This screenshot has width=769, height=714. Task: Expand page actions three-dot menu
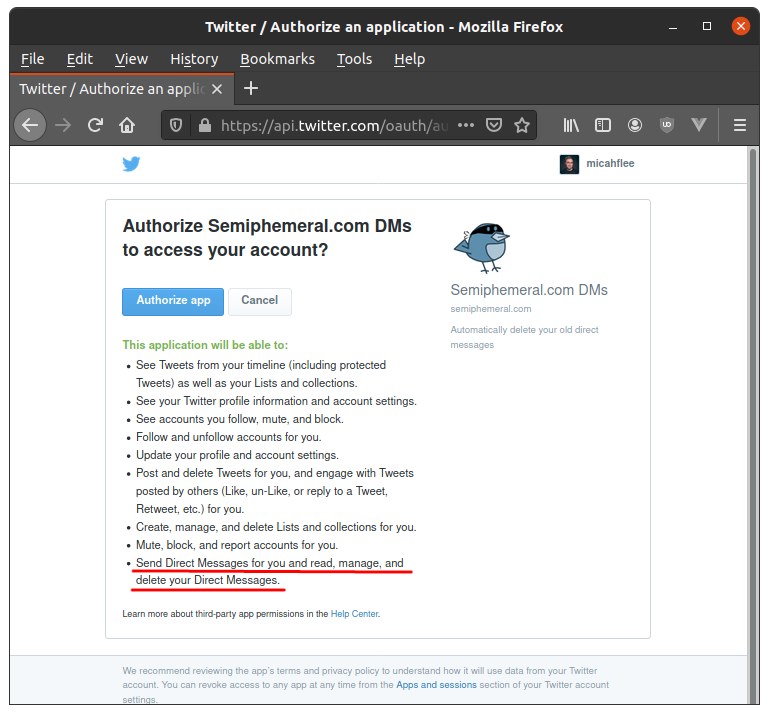click(465, 126)
